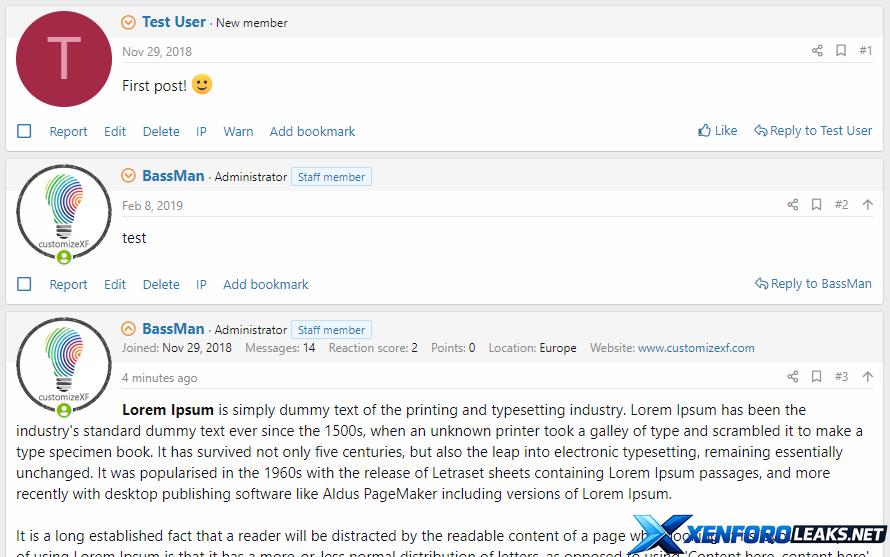Click share icon on post #3
Screen dimensions: 890x557
coord(793,377)
